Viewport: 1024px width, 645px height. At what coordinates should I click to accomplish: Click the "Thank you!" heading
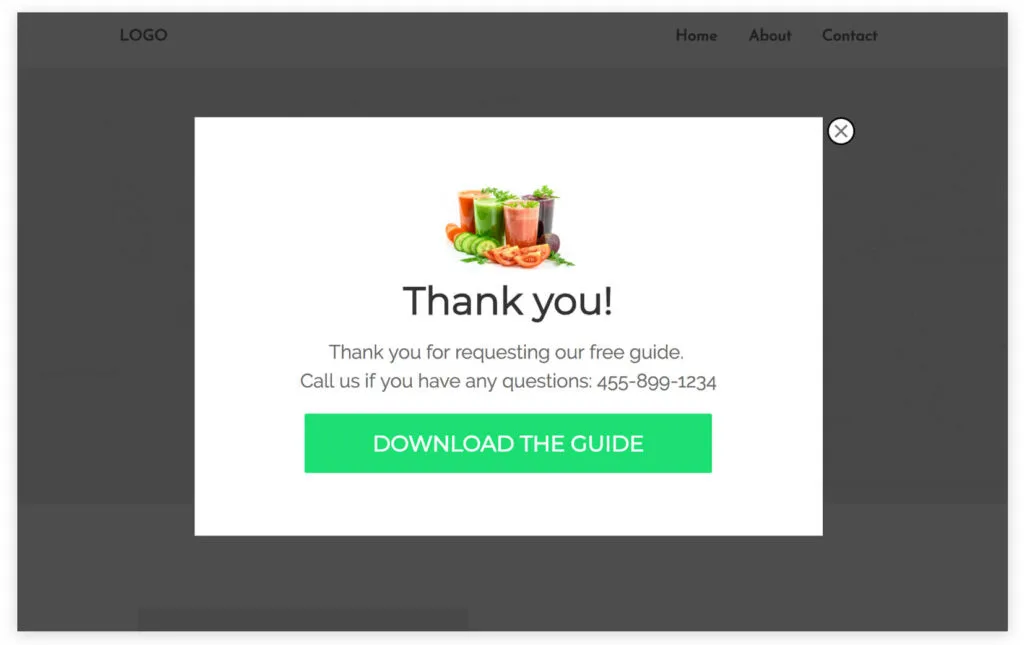click(x=507, y=302)
